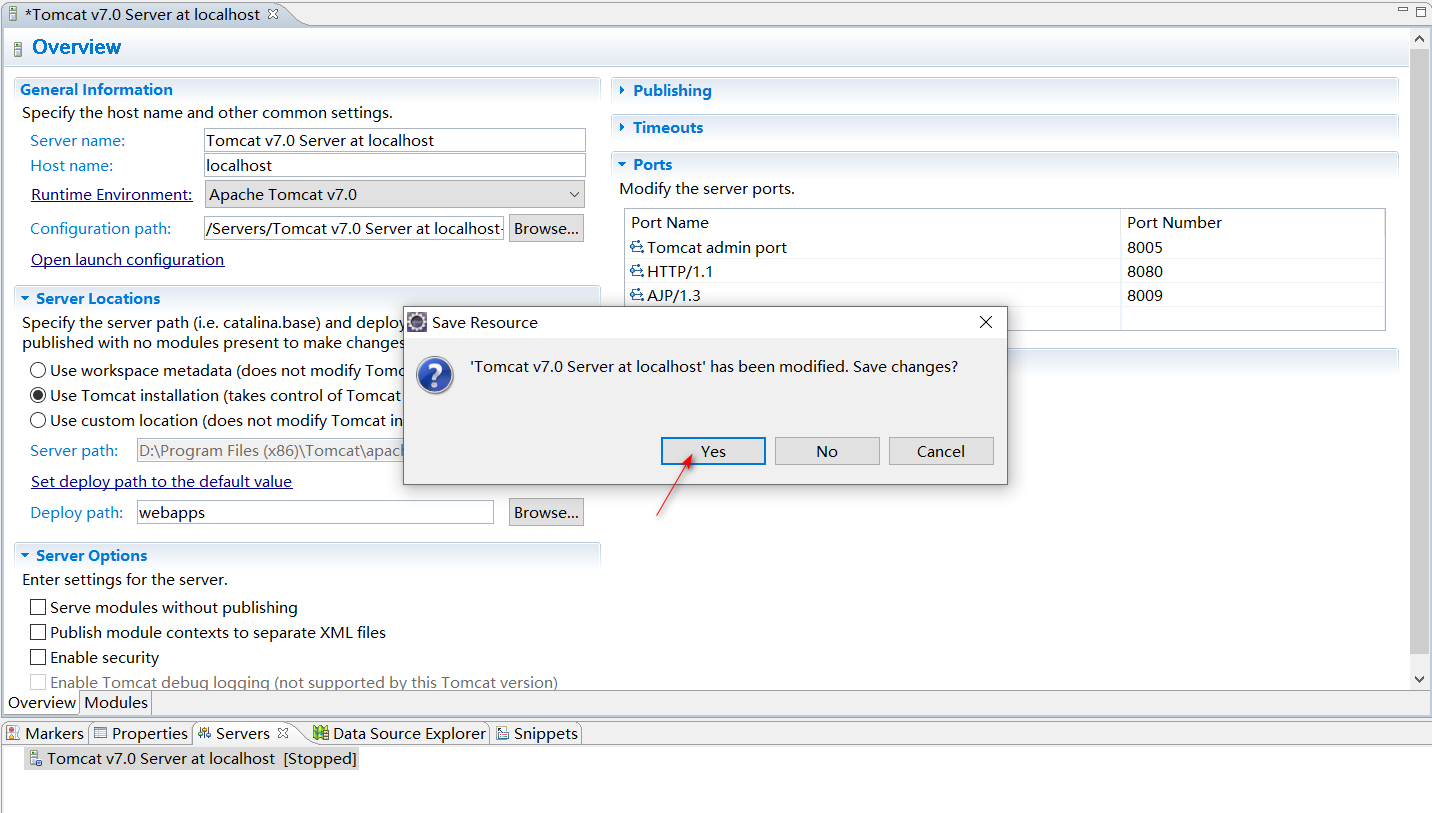Select Tomcat v7.0 Server in Servers view

(x=192, y=758)
